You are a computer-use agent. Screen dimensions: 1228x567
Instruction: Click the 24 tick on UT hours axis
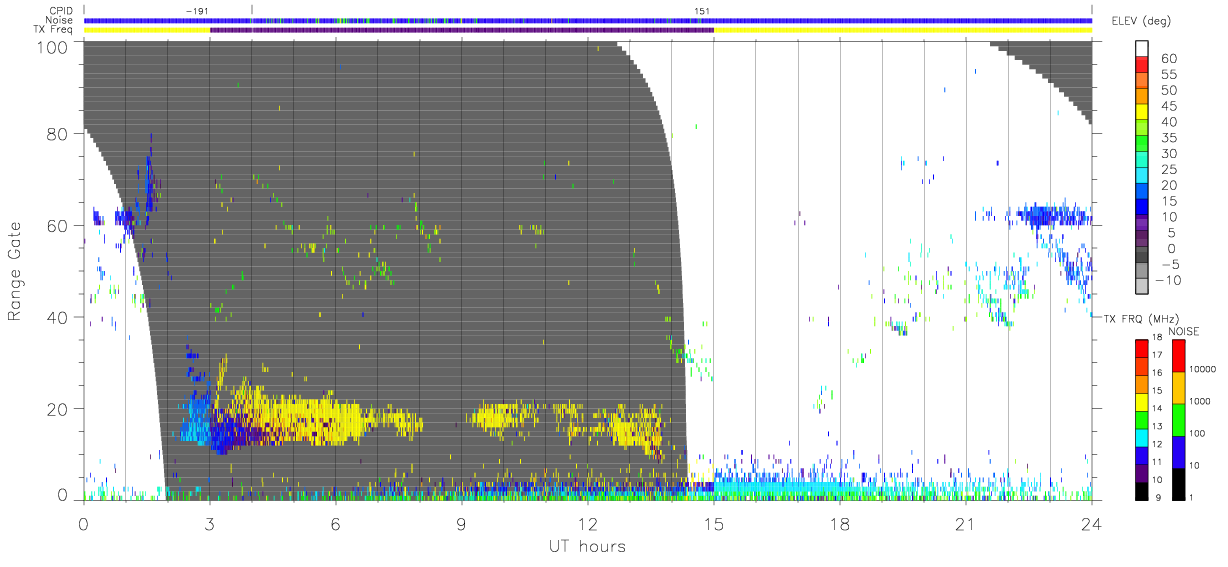coord(1091,523)
